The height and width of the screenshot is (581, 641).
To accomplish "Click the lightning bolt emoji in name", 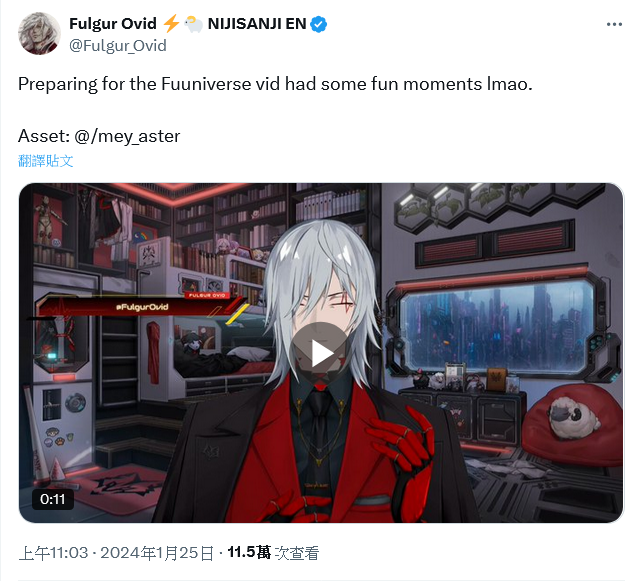I will [171, 23].
